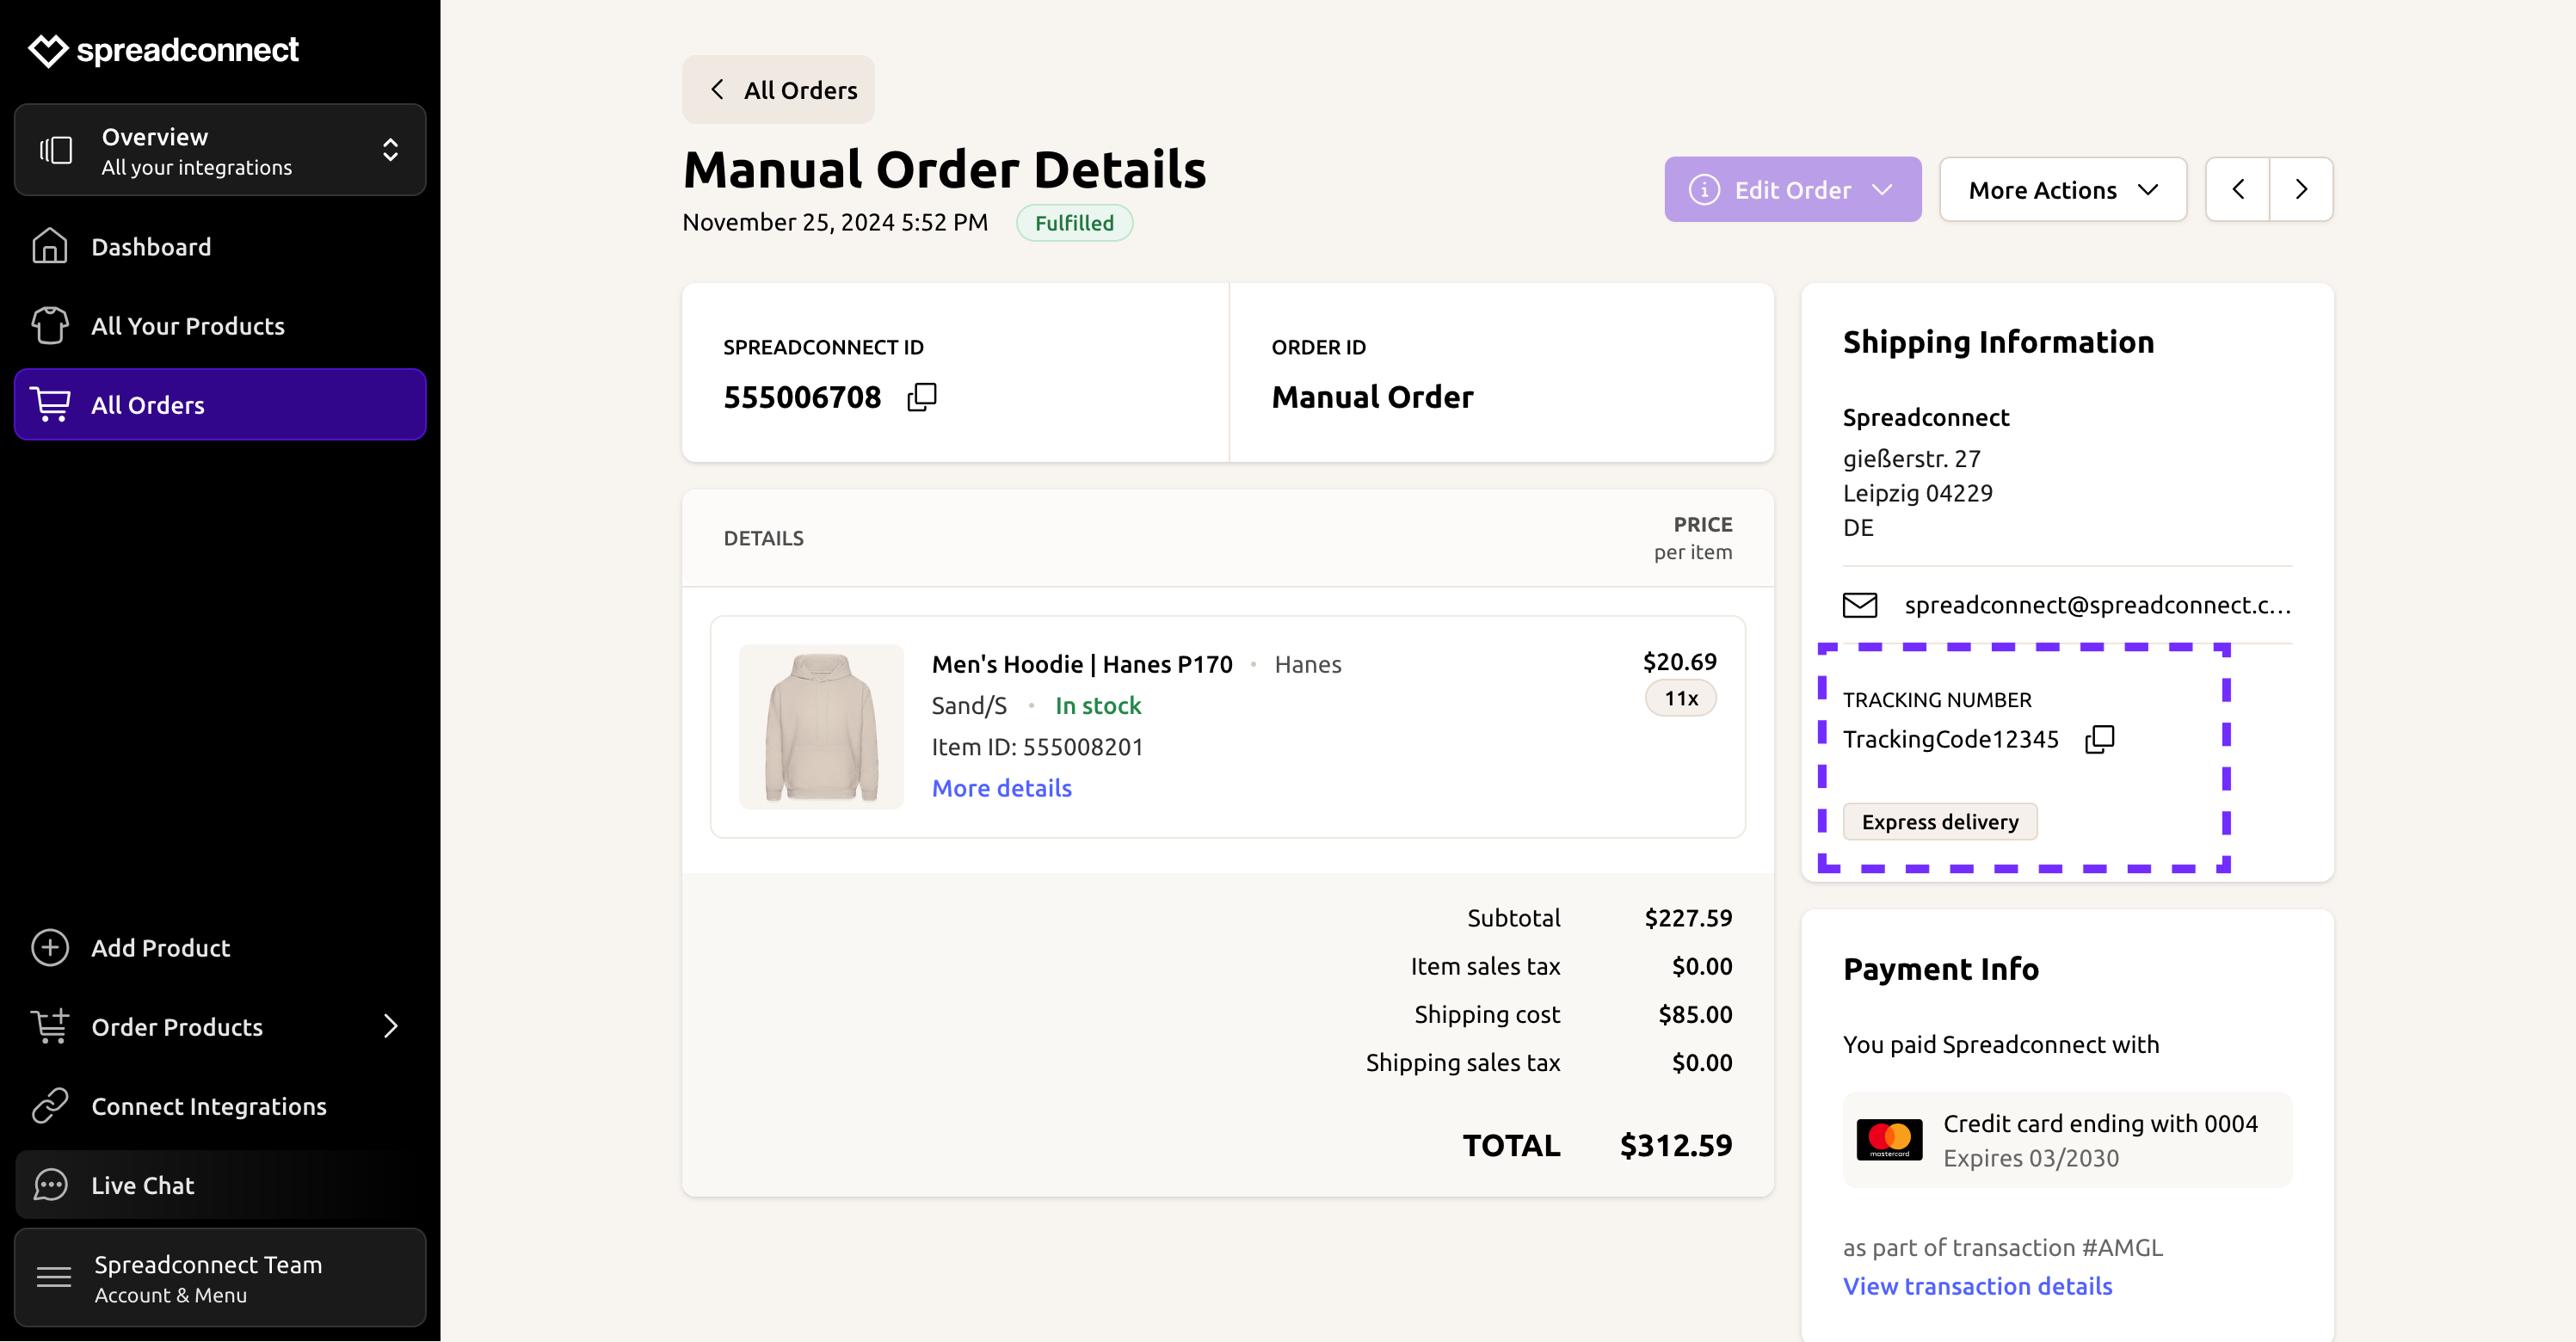Viewport: 2576px width, 1342px height.
Task: Copy the tracking number TrackingCode12345
Action: click(x=2099, y=739)
